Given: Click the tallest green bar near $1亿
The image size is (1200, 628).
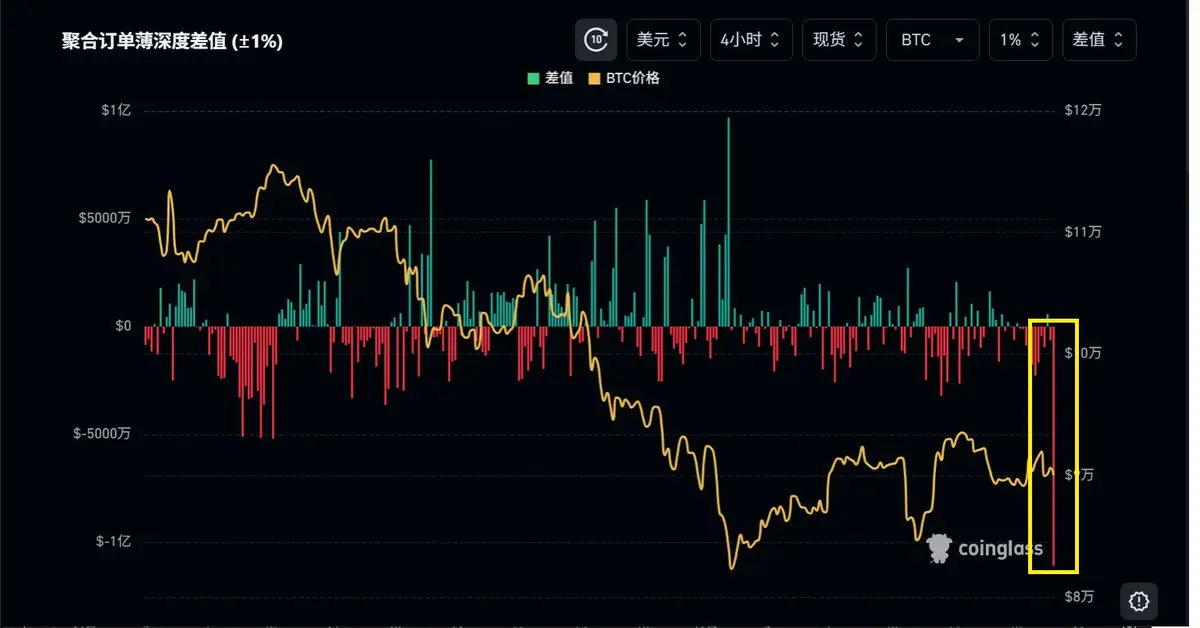Looking at the screenshot, I should pos(729,222).
